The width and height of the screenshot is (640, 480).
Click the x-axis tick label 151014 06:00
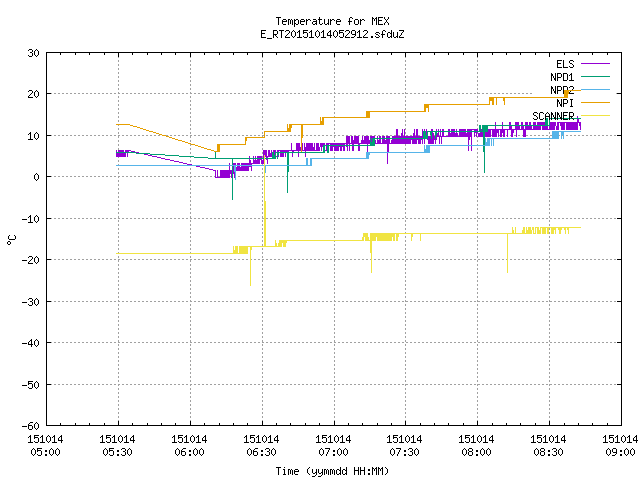point(189,446)
